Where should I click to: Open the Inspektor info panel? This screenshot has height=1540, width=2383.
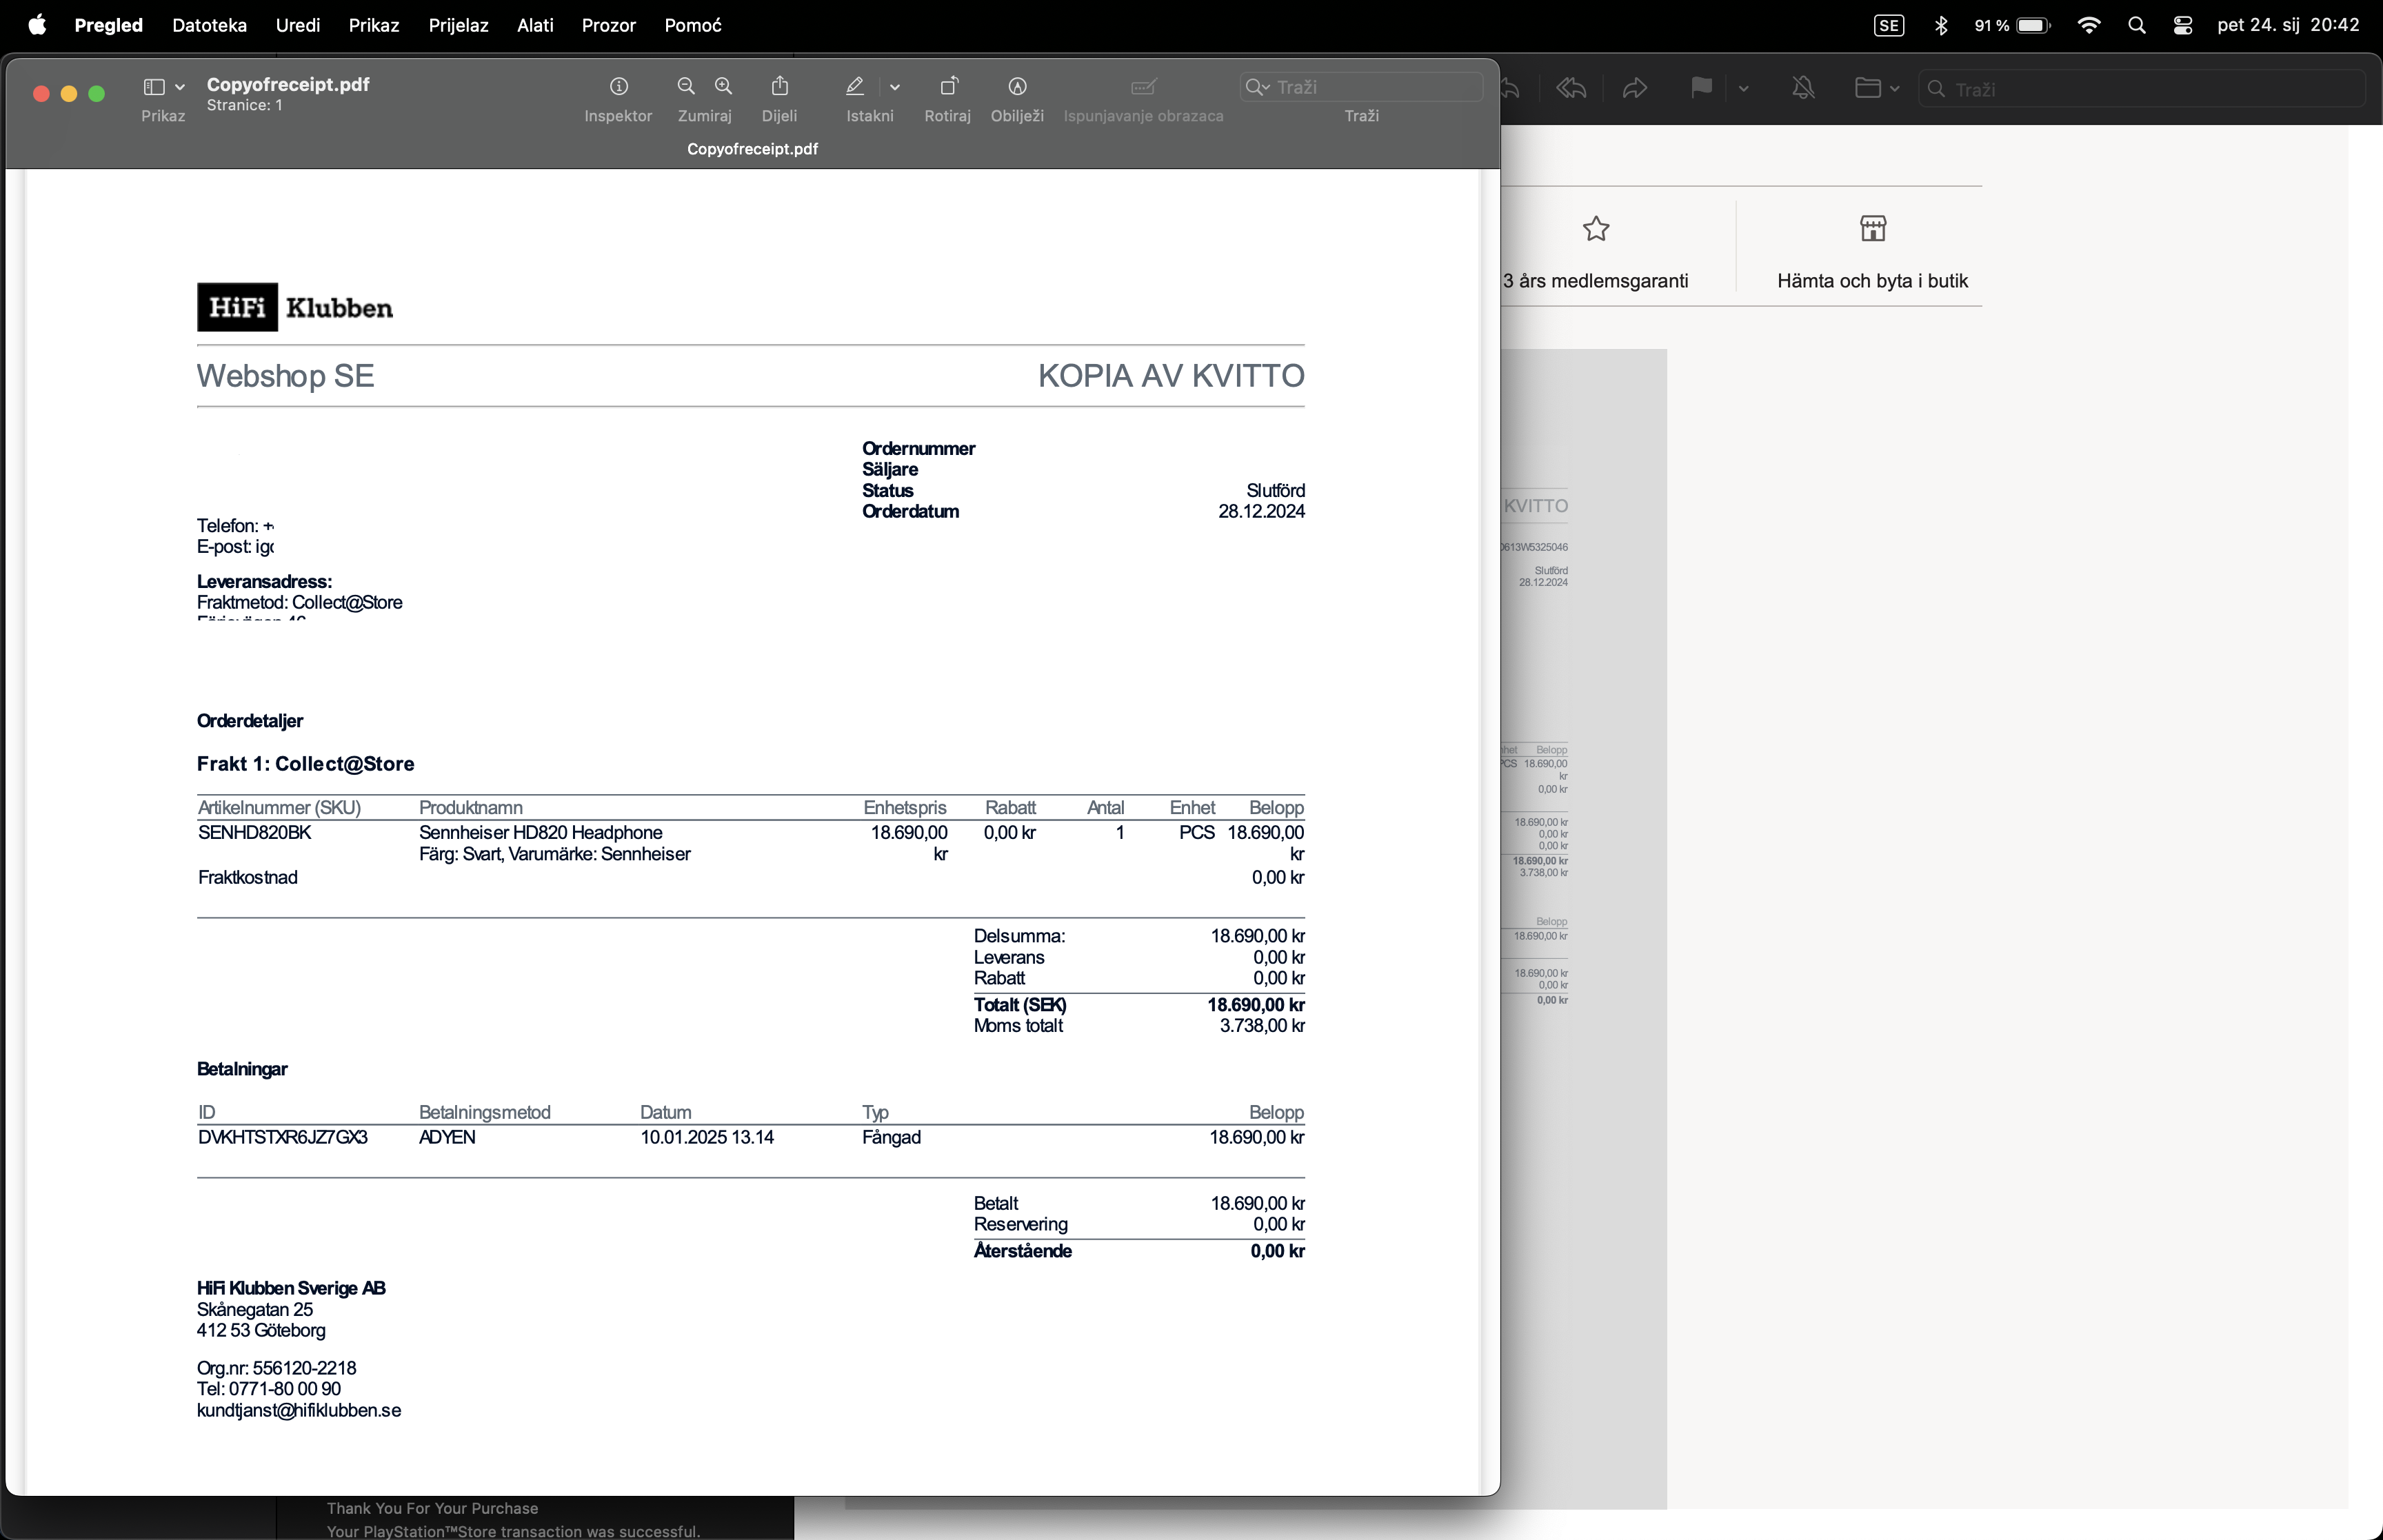[x=618, y=87]
